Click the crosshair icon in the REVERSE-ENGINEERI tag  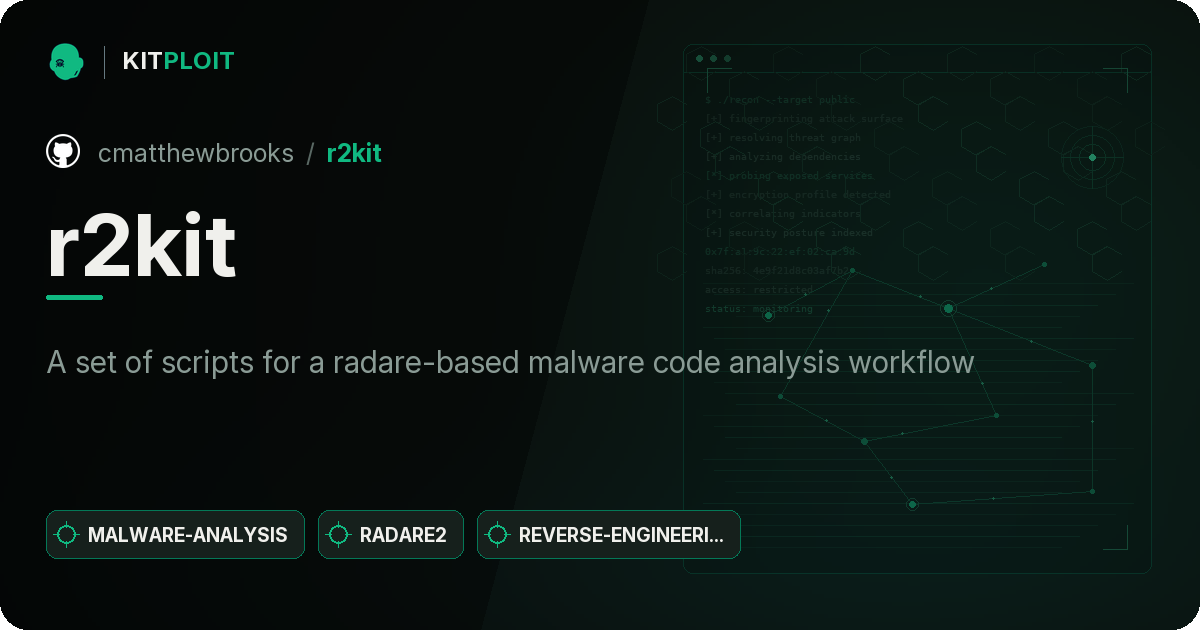(x=498, y=535)
